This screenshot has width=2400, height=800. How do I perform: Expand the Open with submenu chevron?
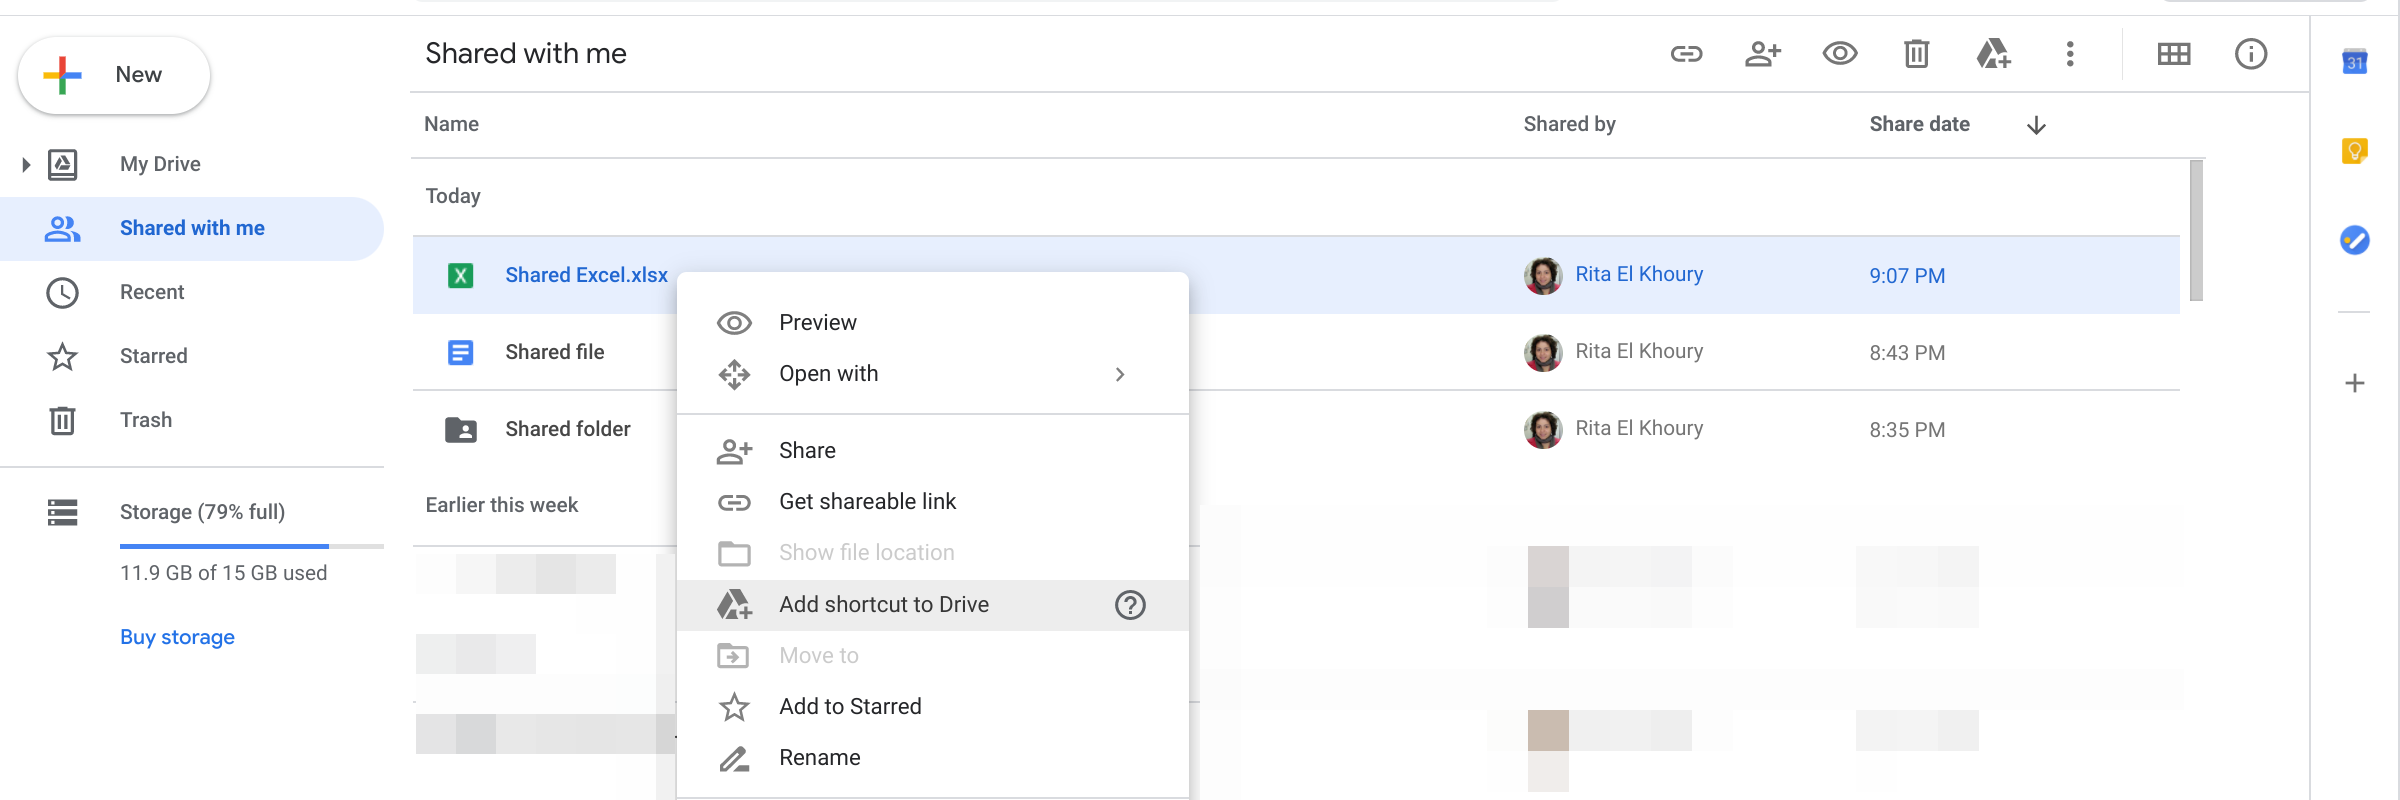click(1120, 374)
